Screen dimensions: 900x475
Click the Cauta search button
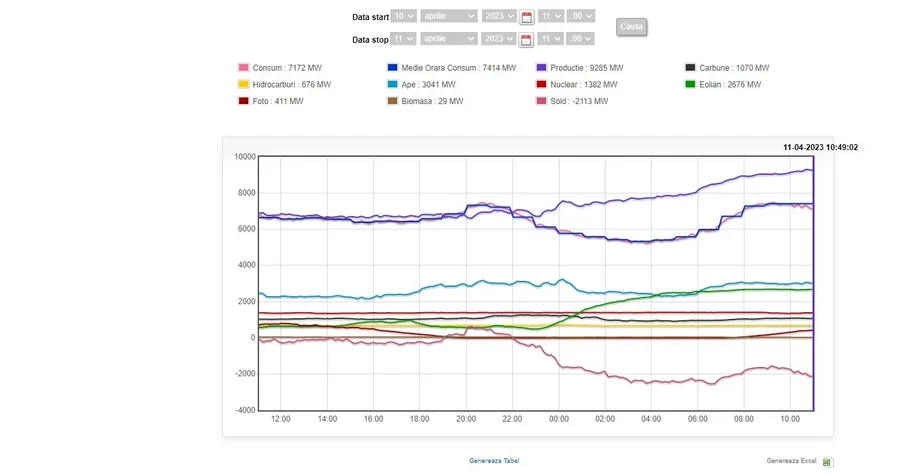(631, 27)
